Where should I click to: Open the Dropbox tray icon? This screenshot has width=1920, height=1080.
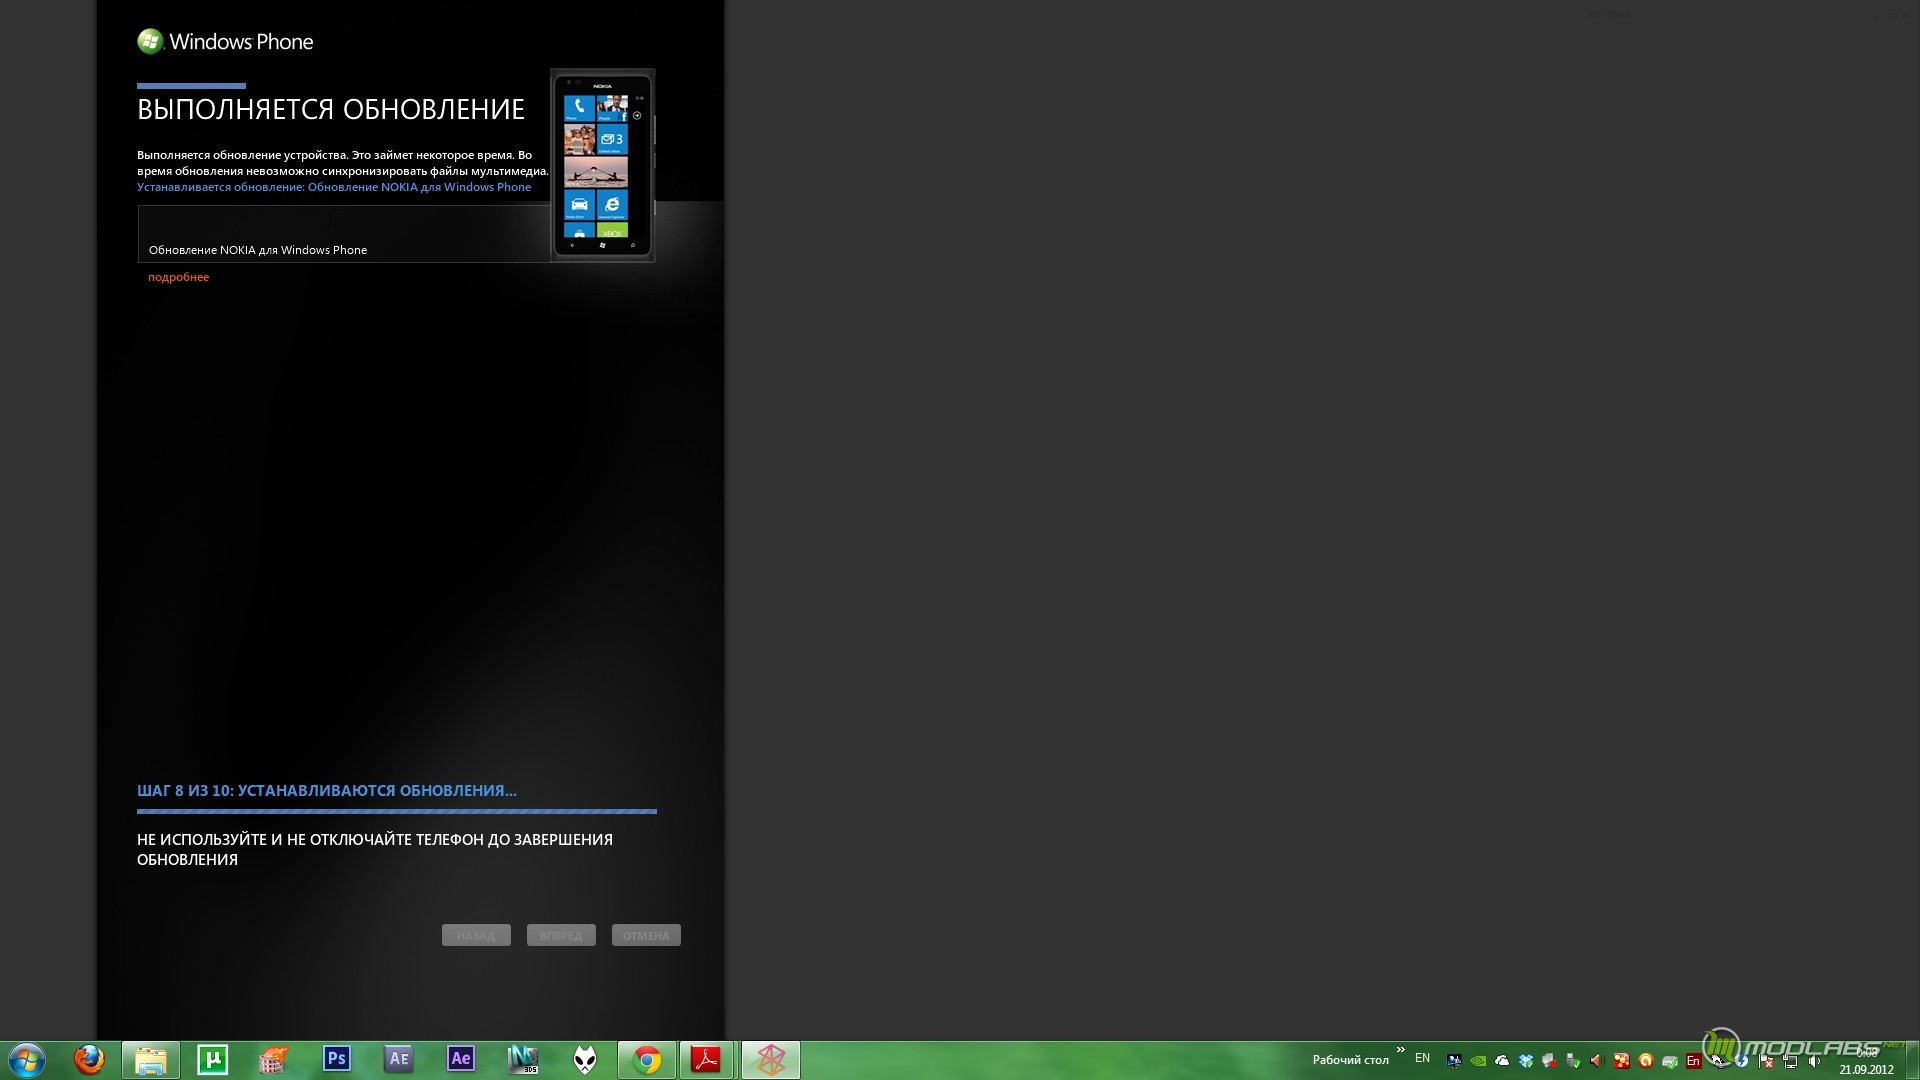click(x=1526, y=1061)
